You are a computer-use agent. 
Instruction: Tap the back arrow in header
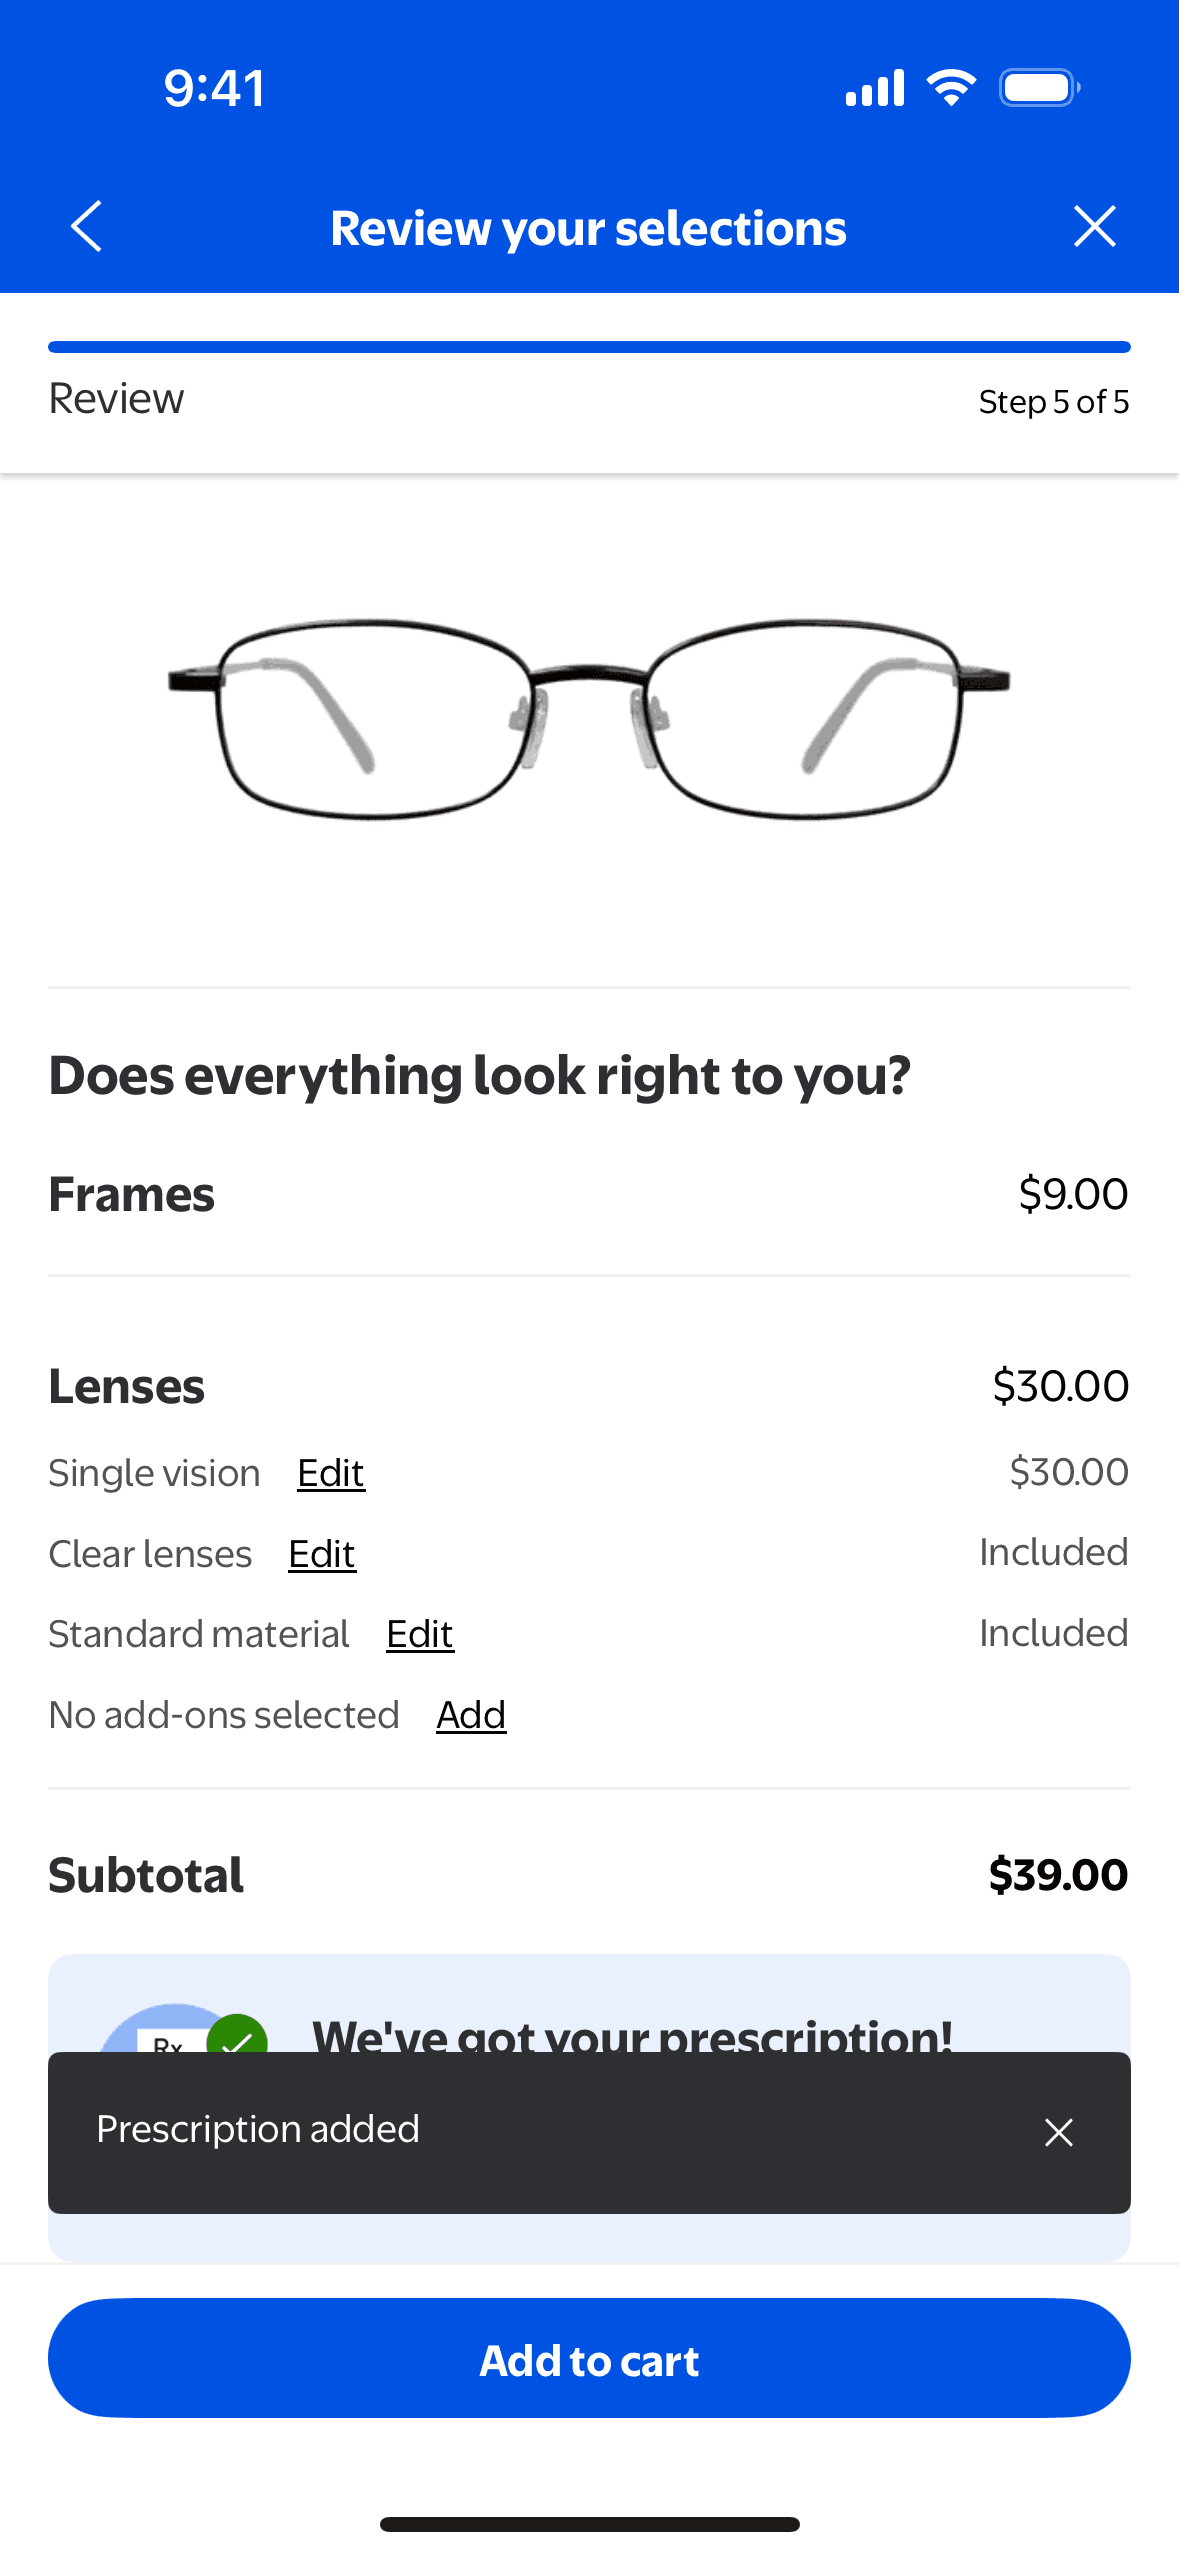click(x=87, y=227)
